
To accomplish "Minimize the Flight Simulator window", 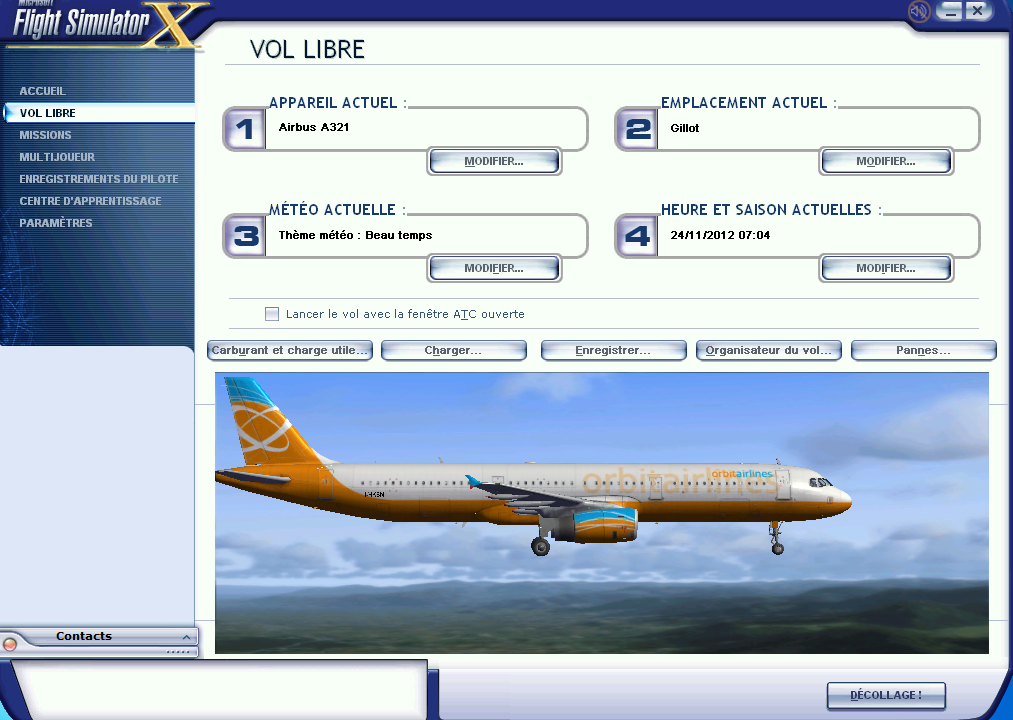I will (x=950, y=11).
